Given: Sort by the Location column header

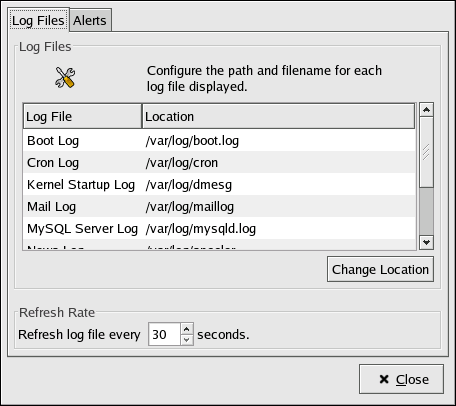Looking at the screenshot, I should coord(278,116).
